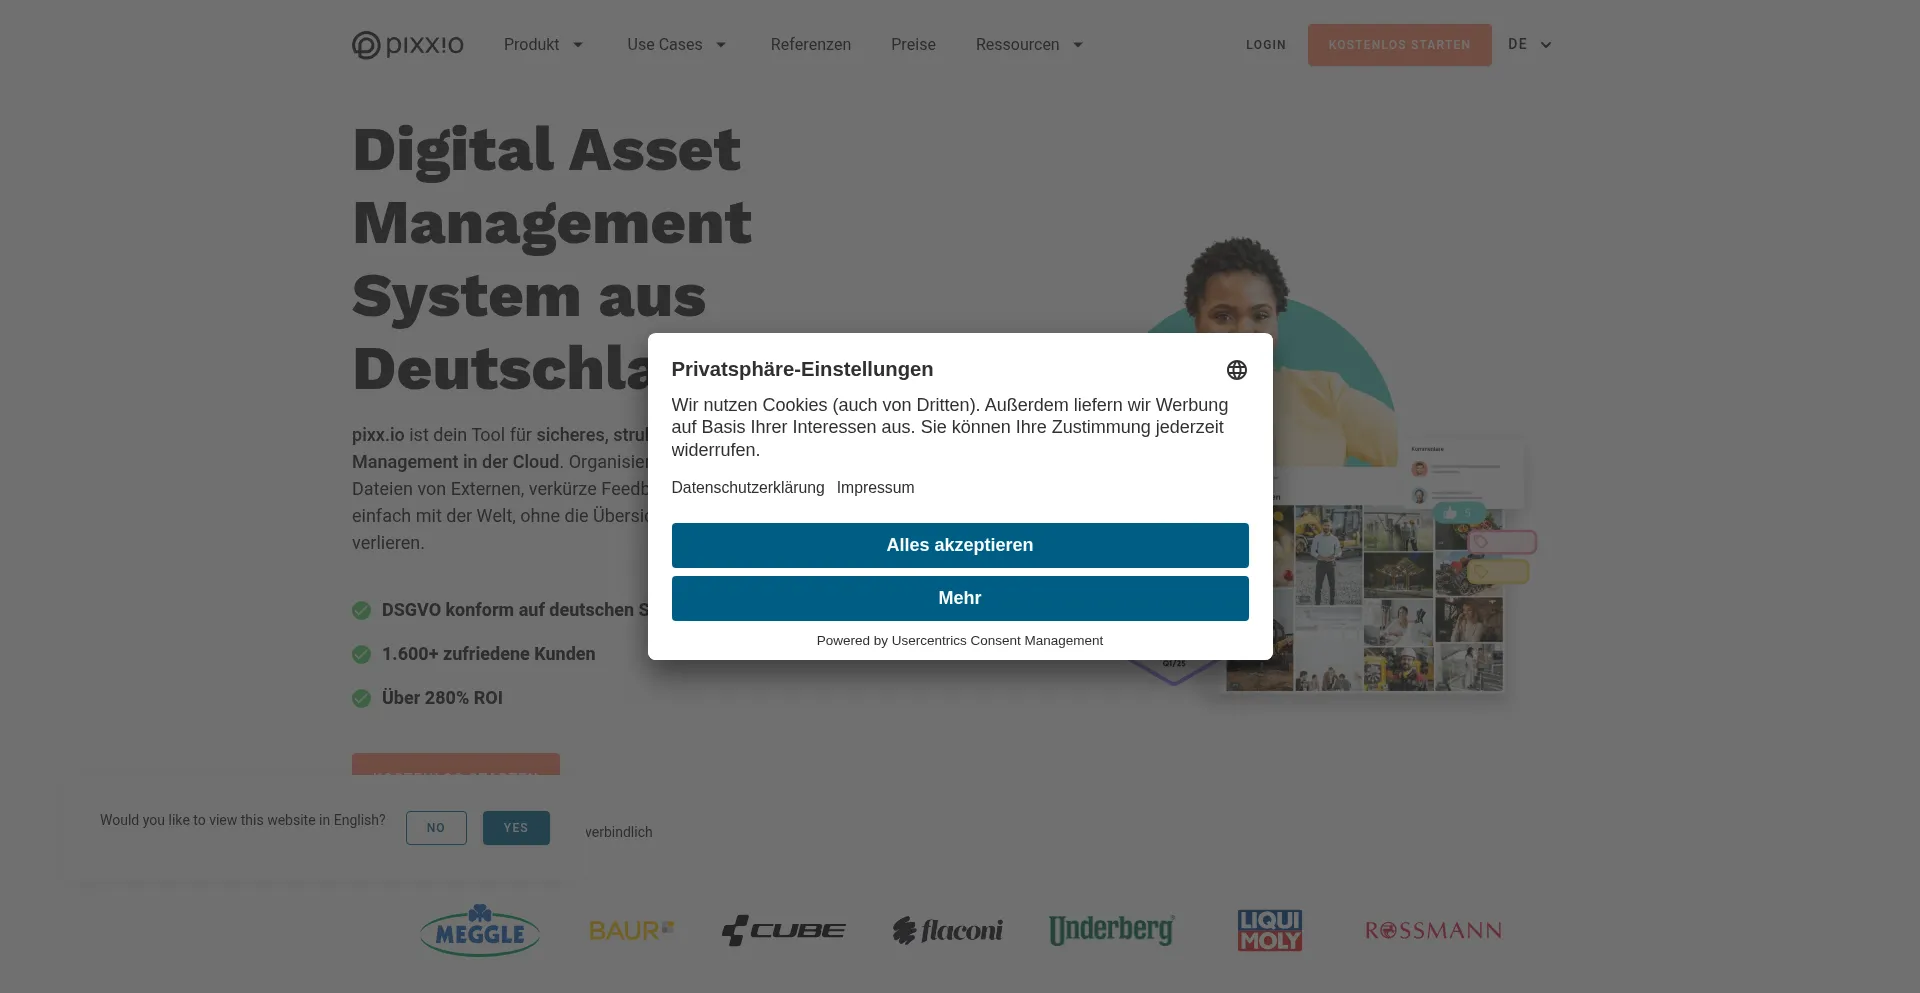Open the DE language selector
This screenshot has height=993, width=1920.
[1530, 45]
